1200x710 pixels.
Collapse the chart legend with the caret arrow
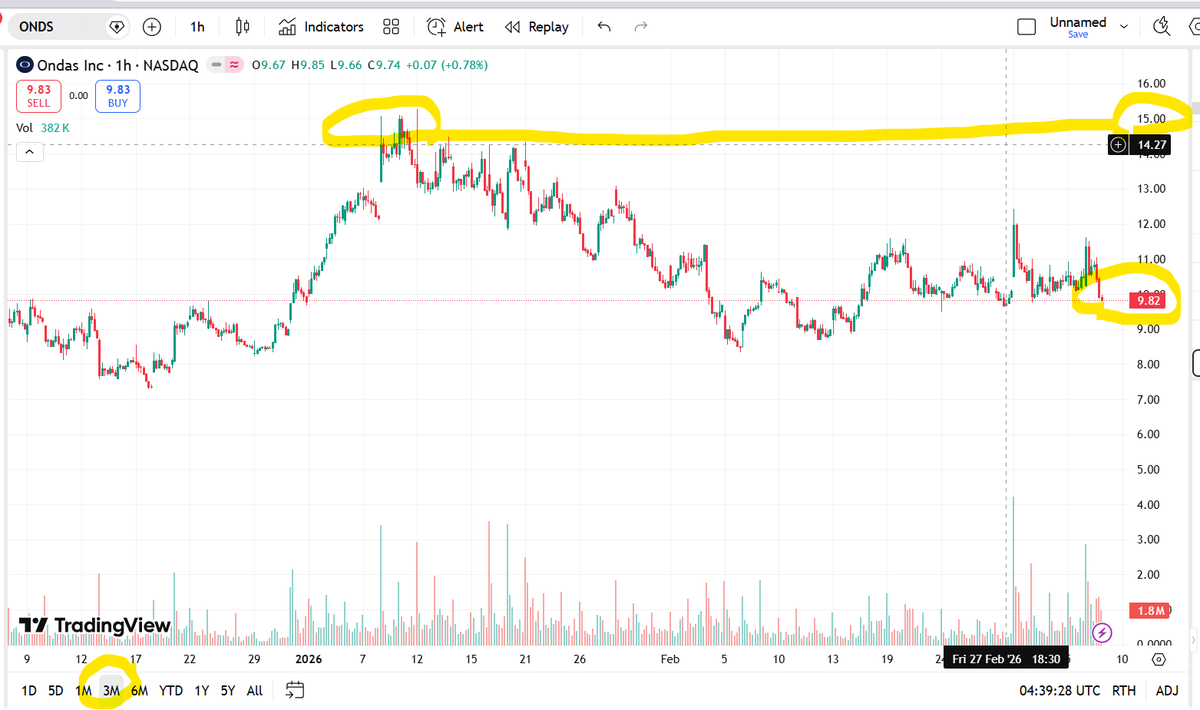(29, 151)
